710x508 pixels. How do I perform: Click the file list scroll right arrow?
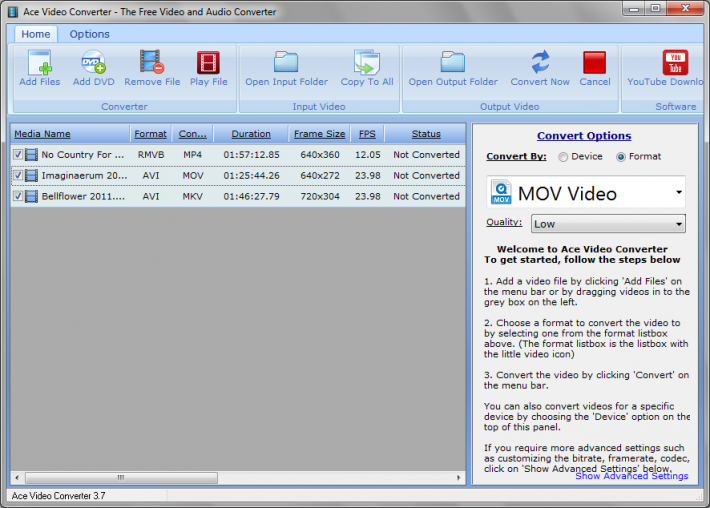click(458, 478)
